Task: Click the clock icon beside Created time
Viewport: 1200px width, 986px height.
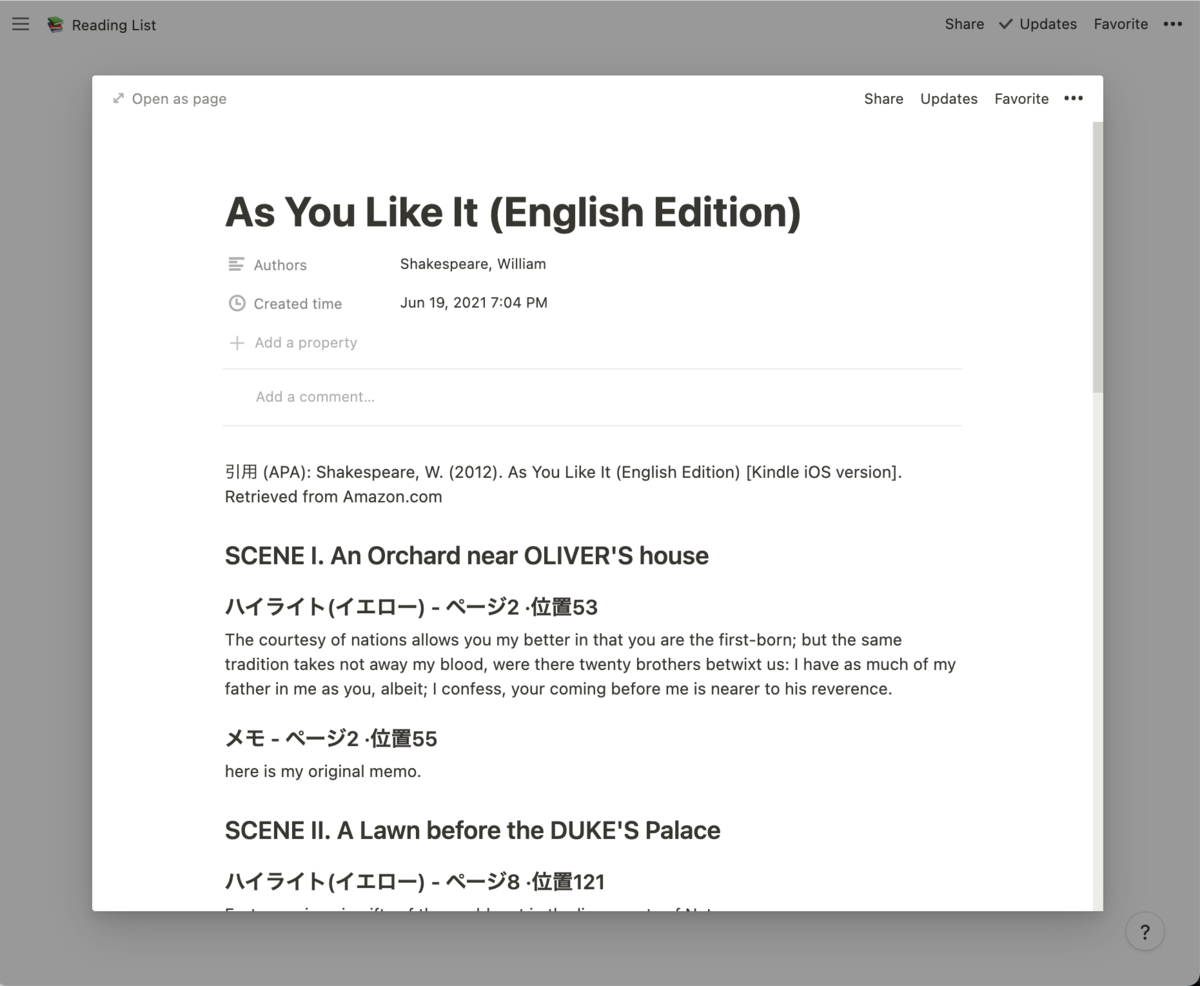Action: pos(236,302)
